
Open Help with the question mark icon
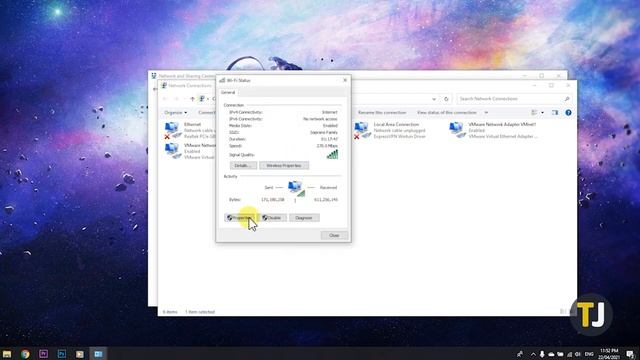click(568, 112)
